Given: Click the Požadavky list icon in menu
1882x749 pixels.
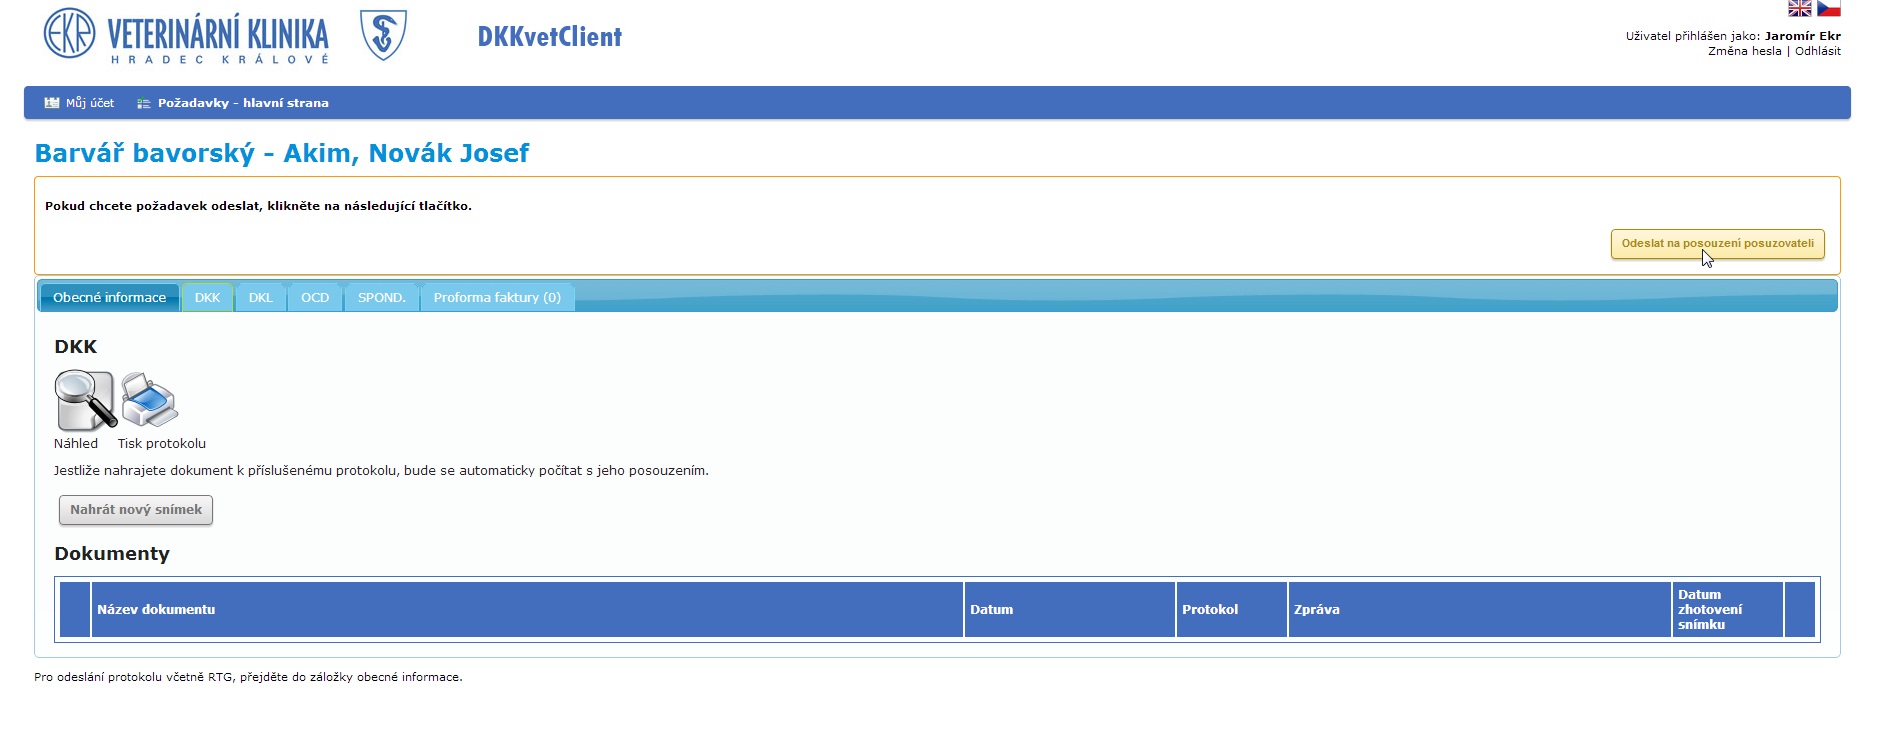Looking at the screenshot, I should click(x=144, y=104).
